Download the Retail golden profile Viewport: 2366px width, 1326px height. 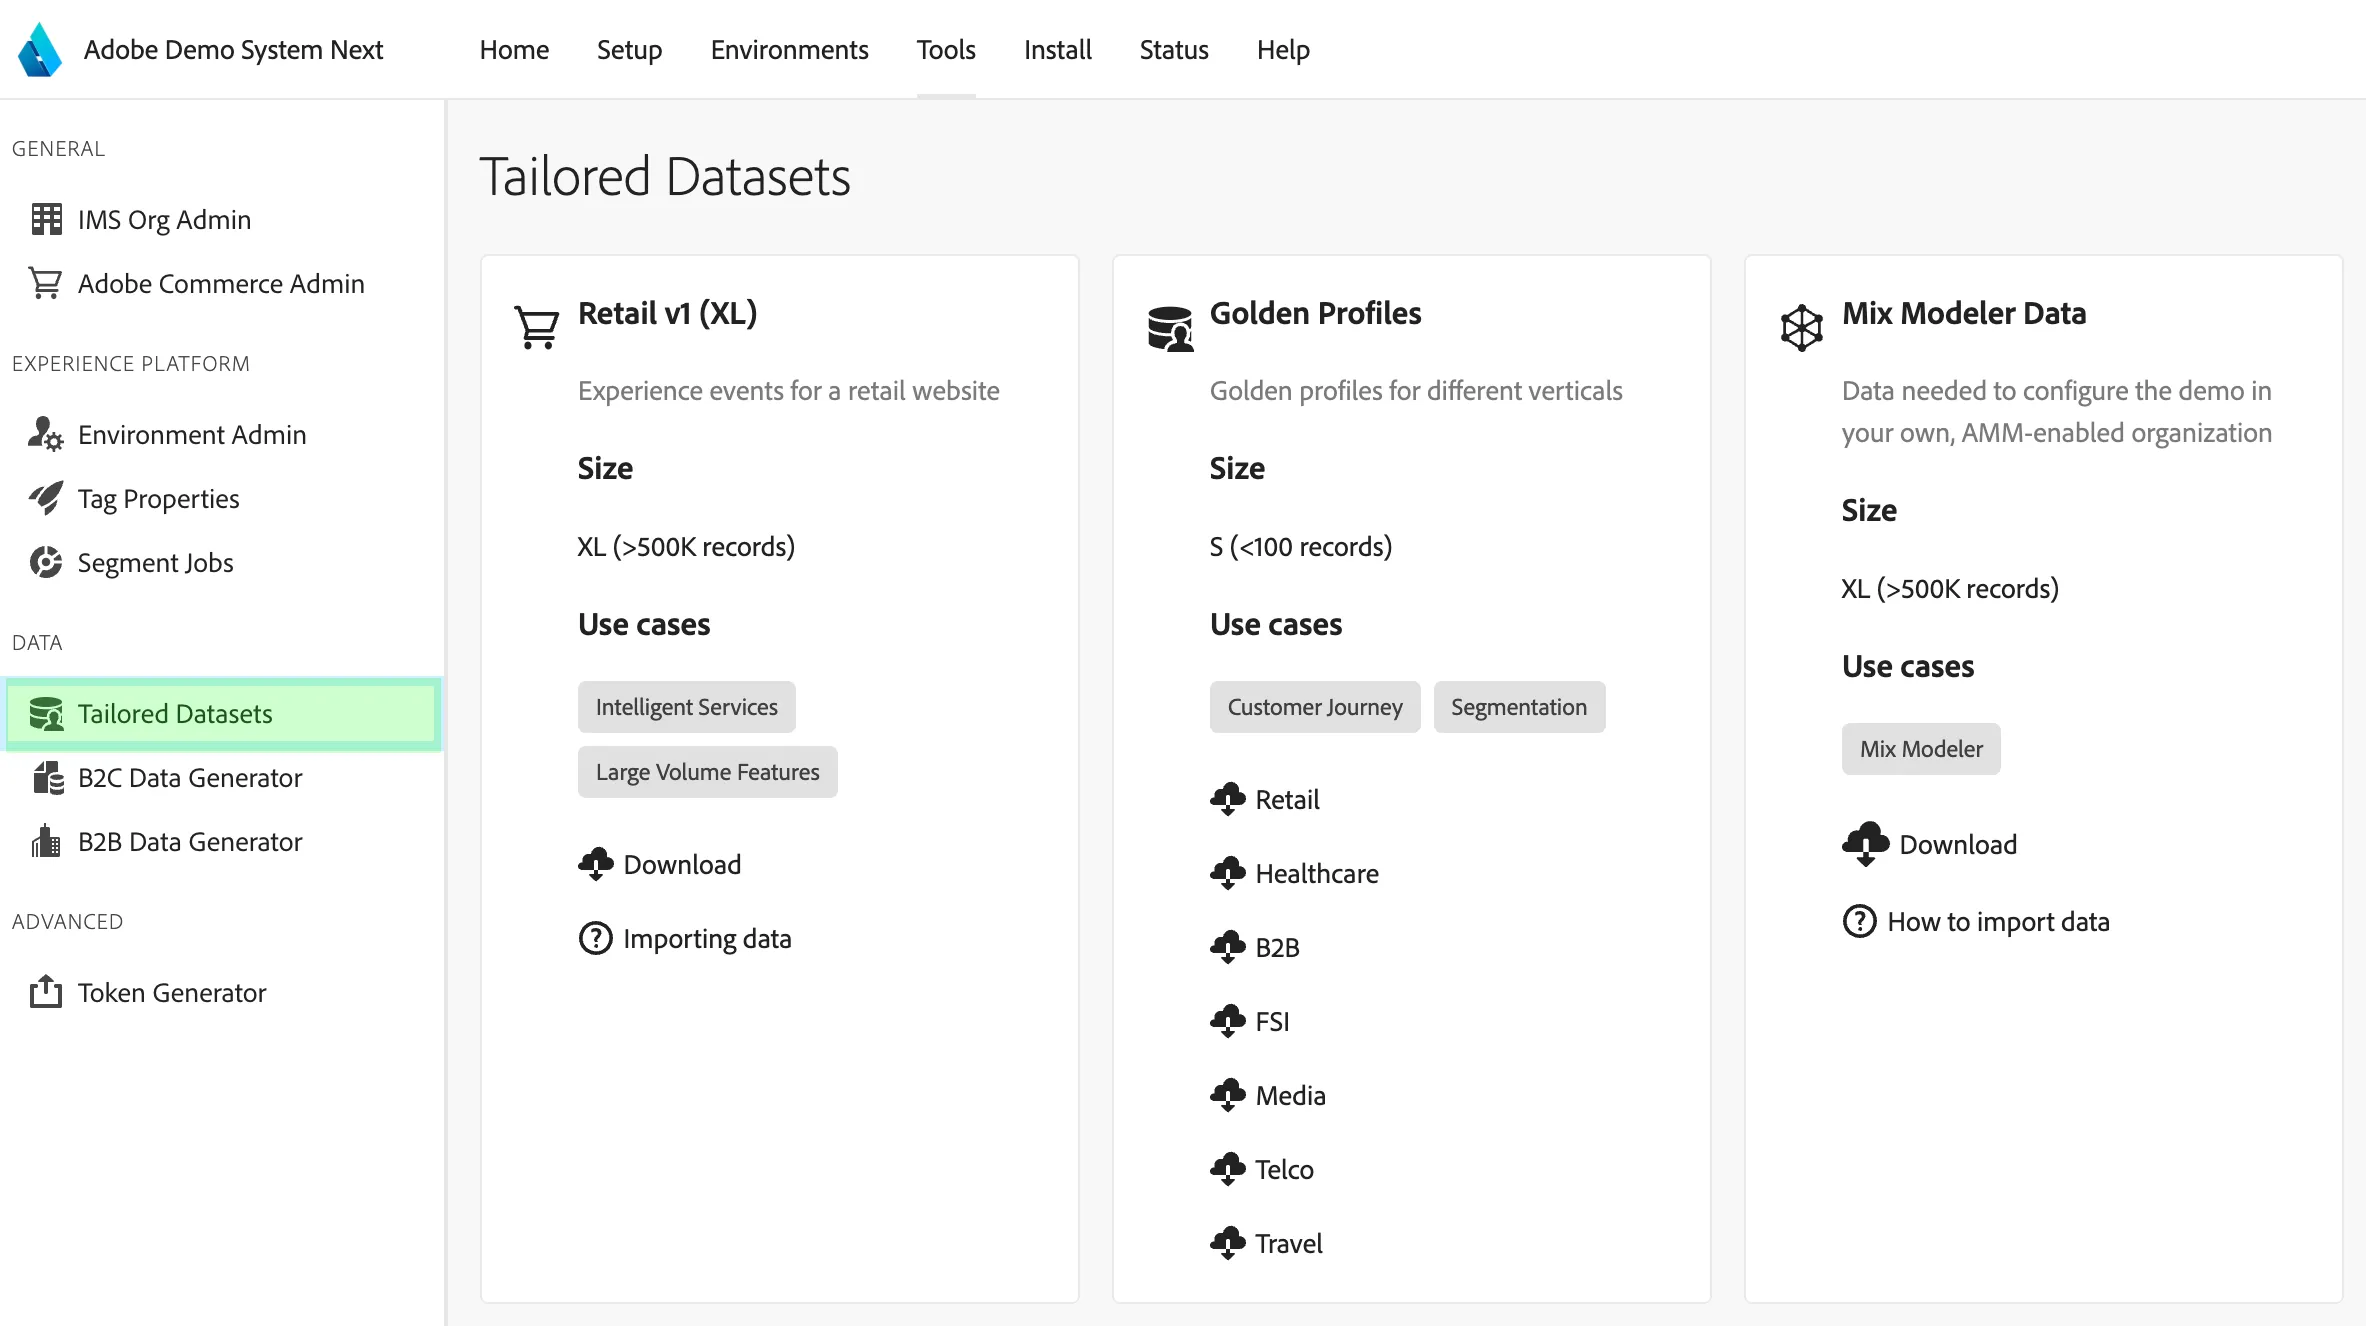click(1265, 799)
